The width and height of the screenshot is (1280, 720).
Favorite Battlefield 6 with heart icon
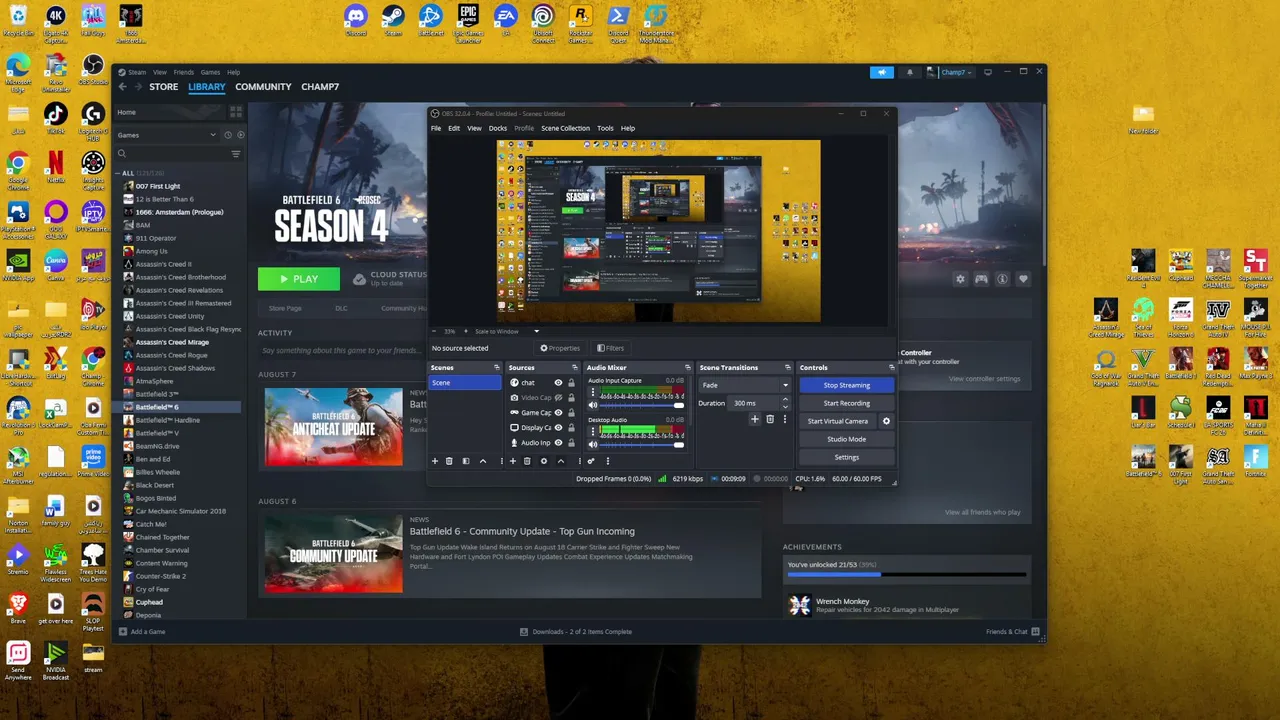[1023, 279]
